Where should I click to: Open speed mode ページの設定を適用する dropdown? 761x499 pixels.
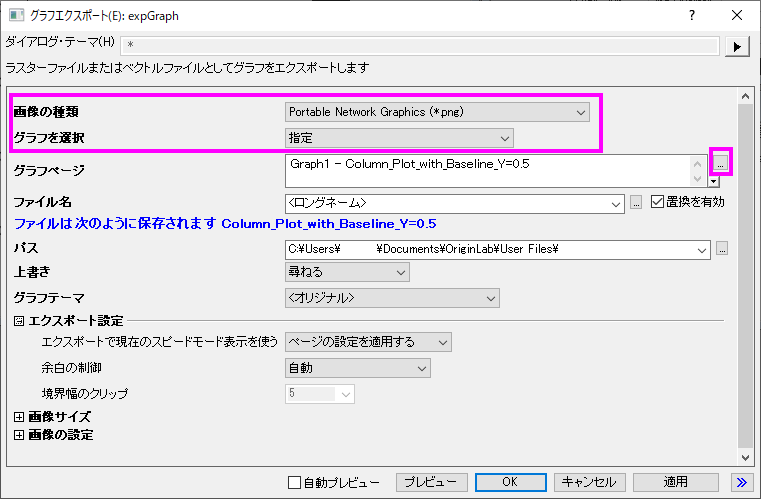pos(368,342)
